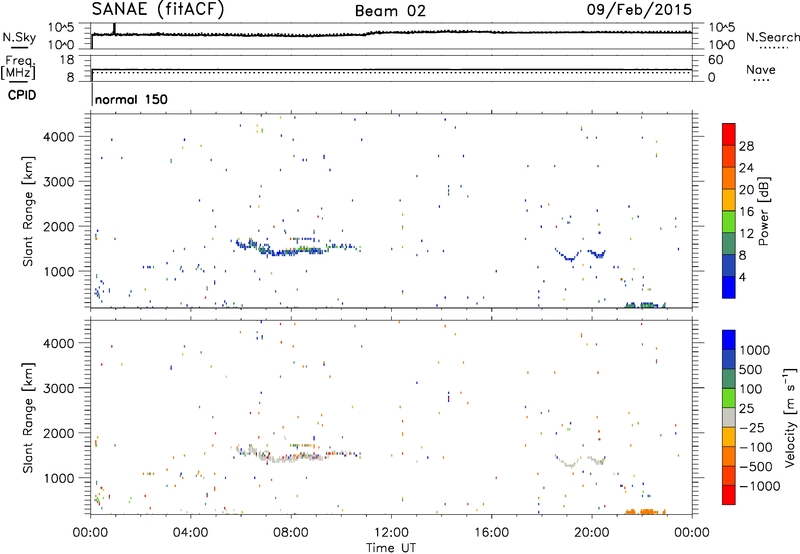This screenshot has height=554, width=800.
Task: Click the green 12 dB segment of Power scale
Action: [729, 222]
